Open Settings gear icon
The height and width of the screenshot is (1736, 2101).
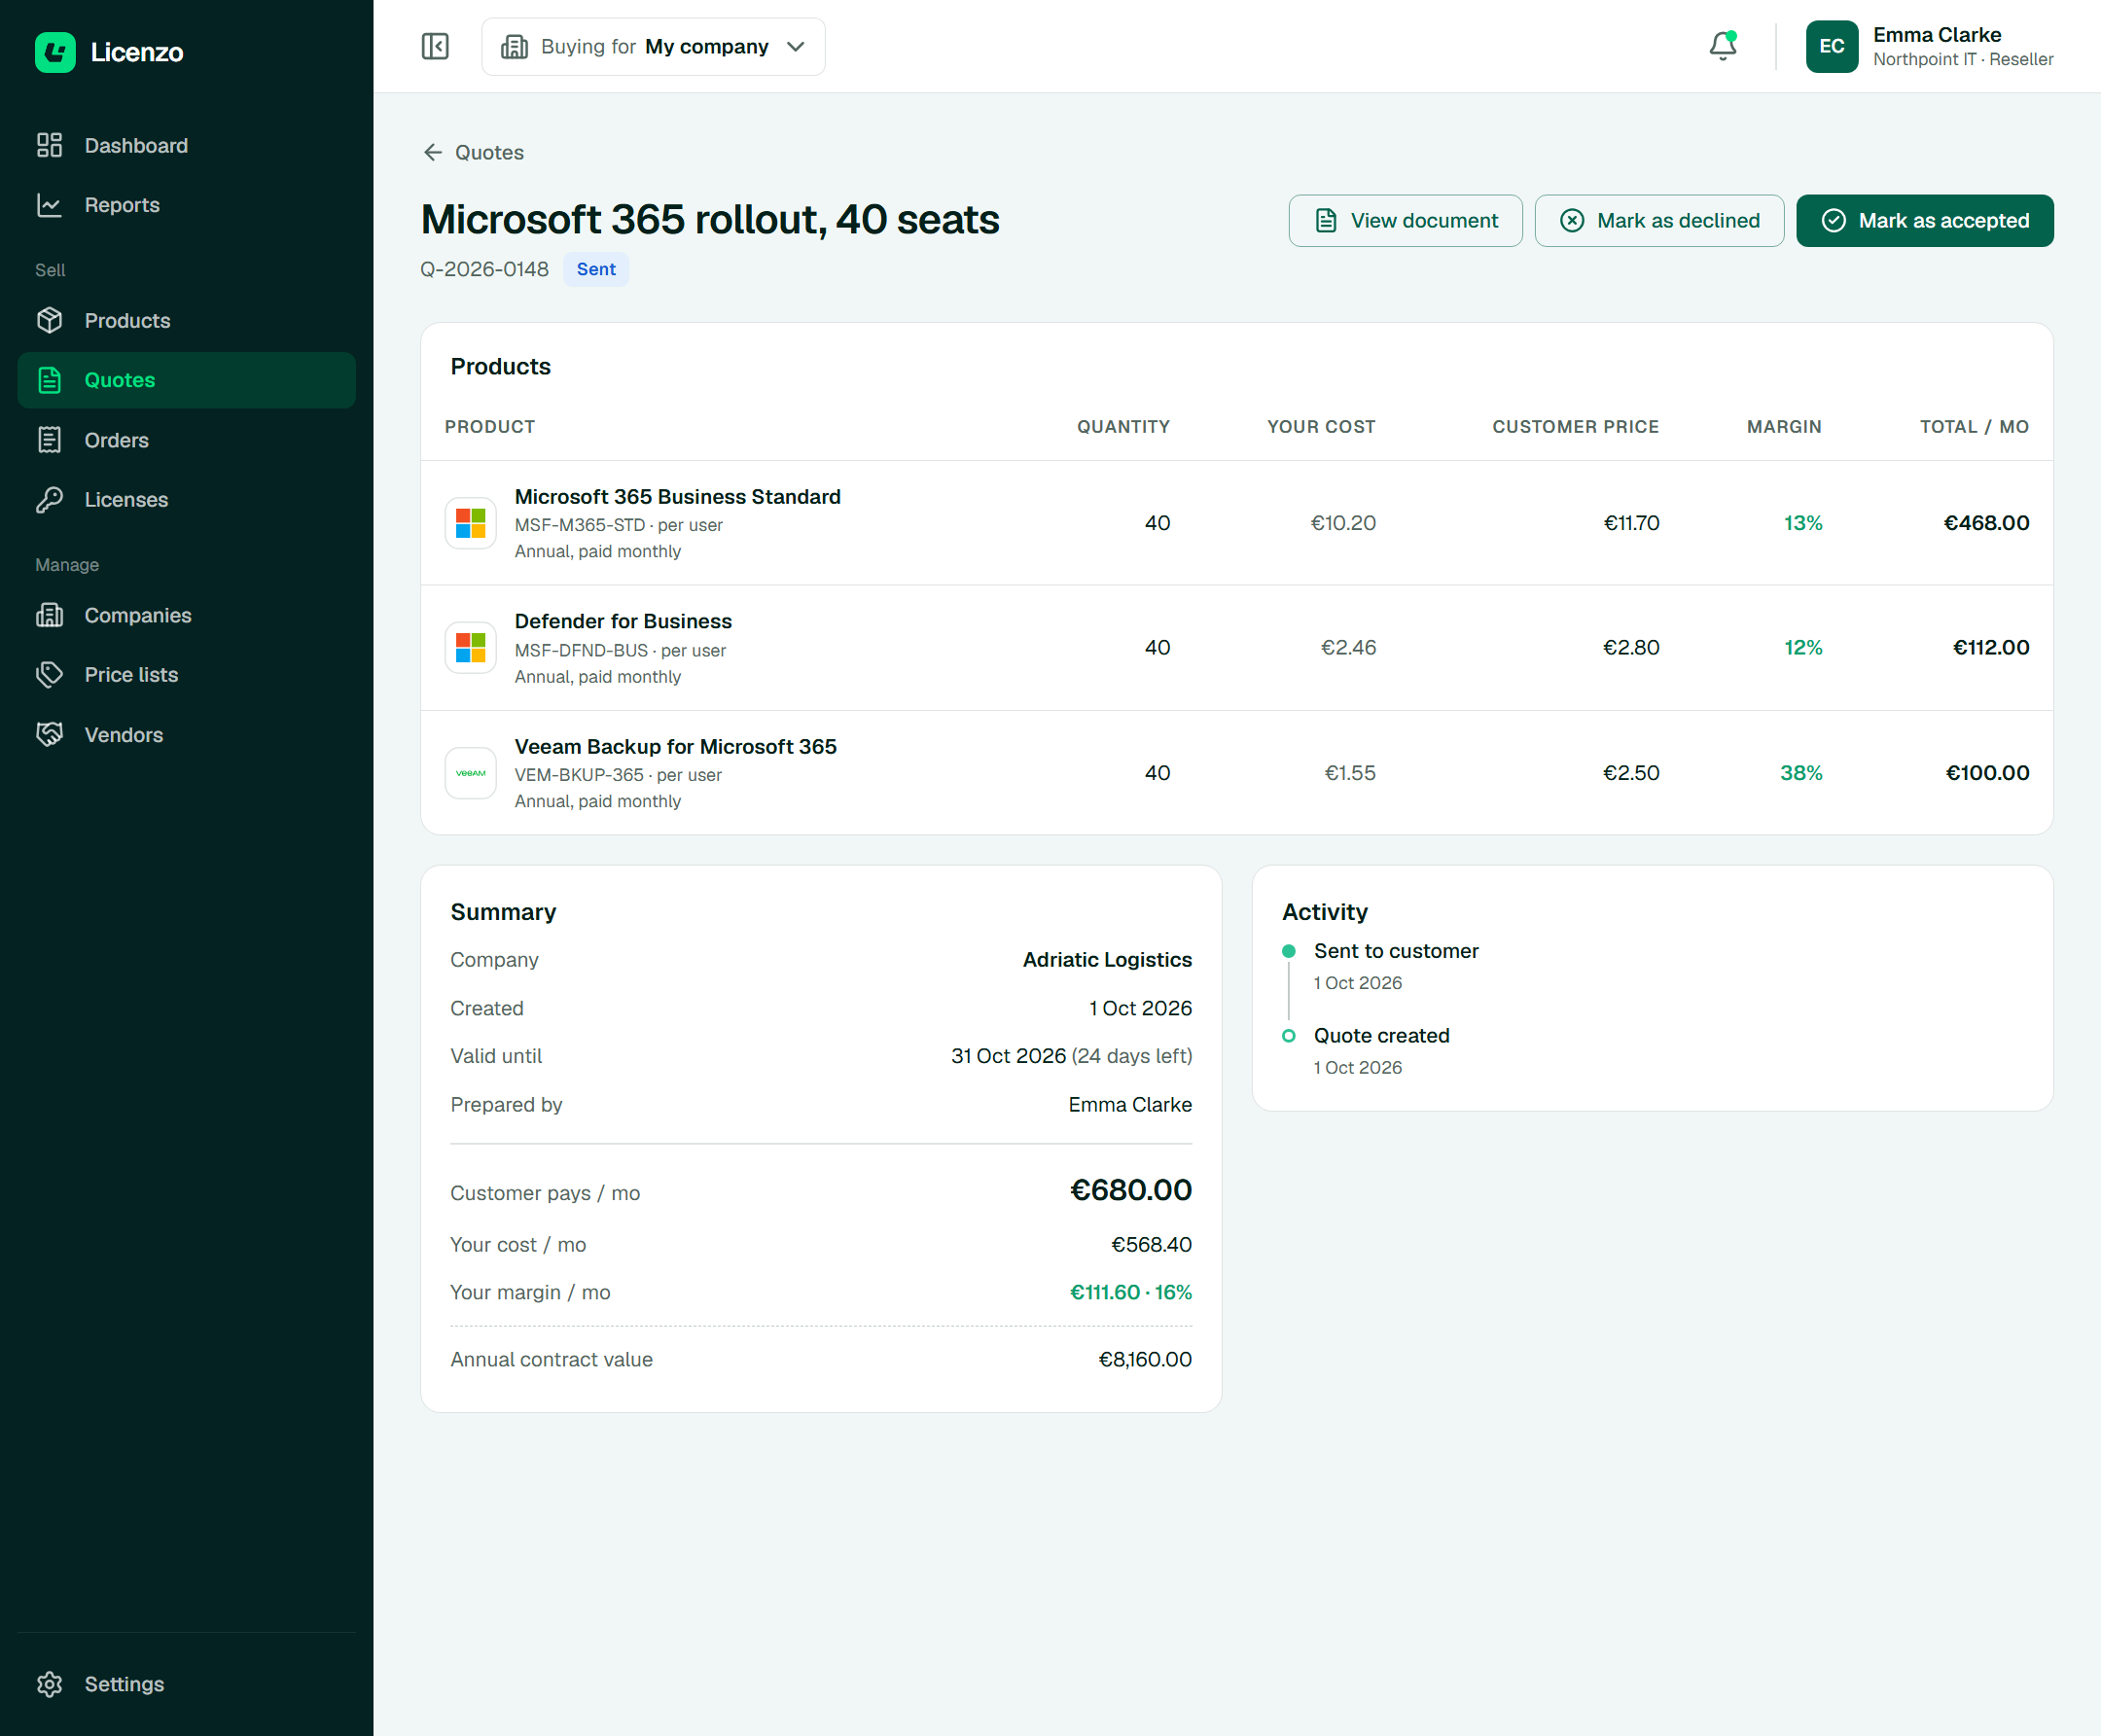49,1684
